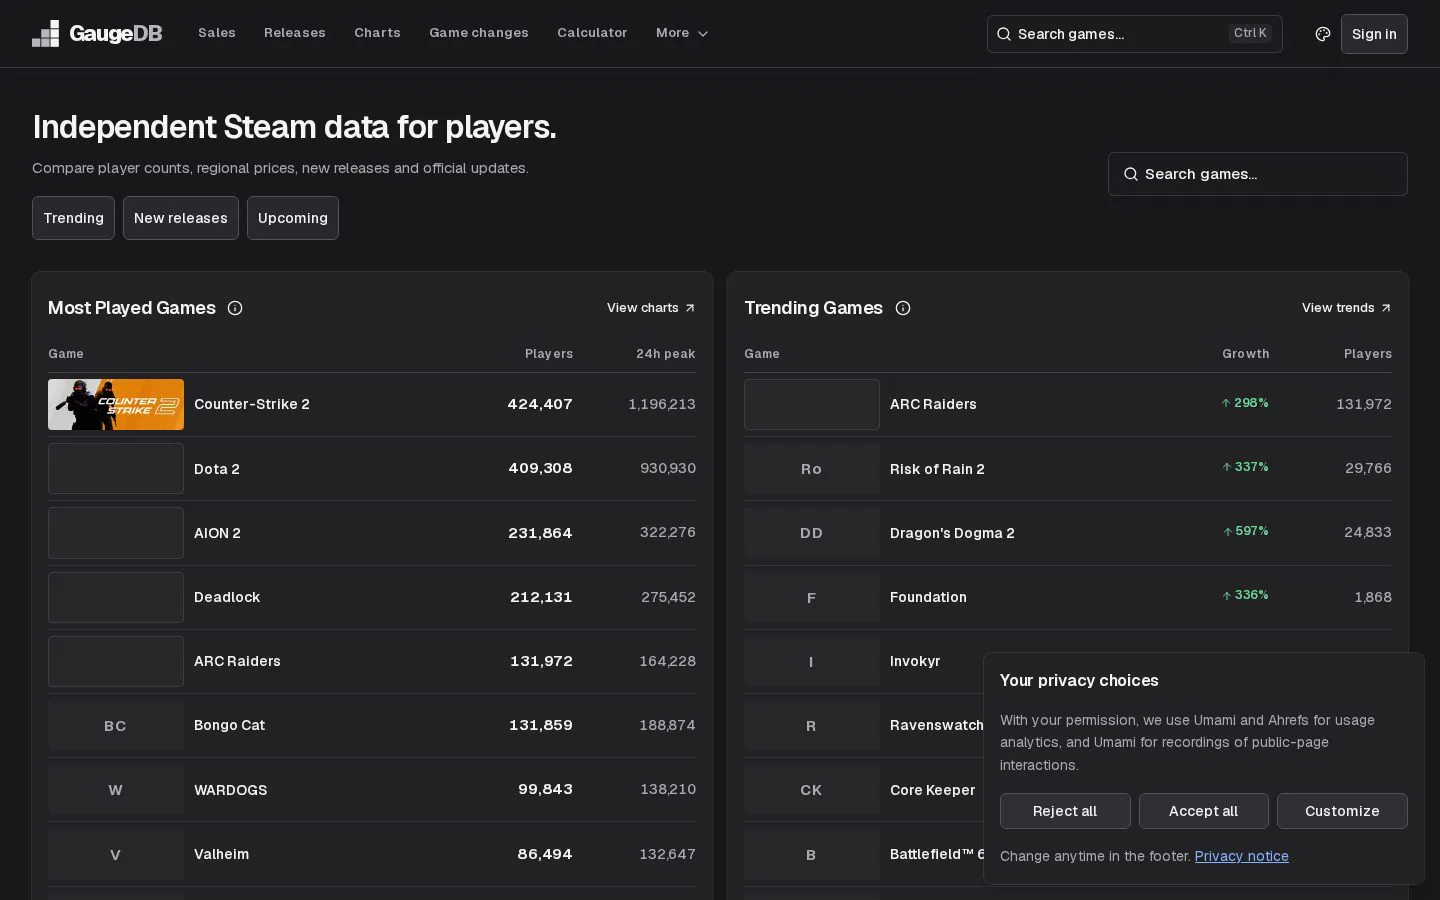Viewport: 1440px width, 900px height.
Task: Customize privacy choices
Action: (x=1342, y=811)
